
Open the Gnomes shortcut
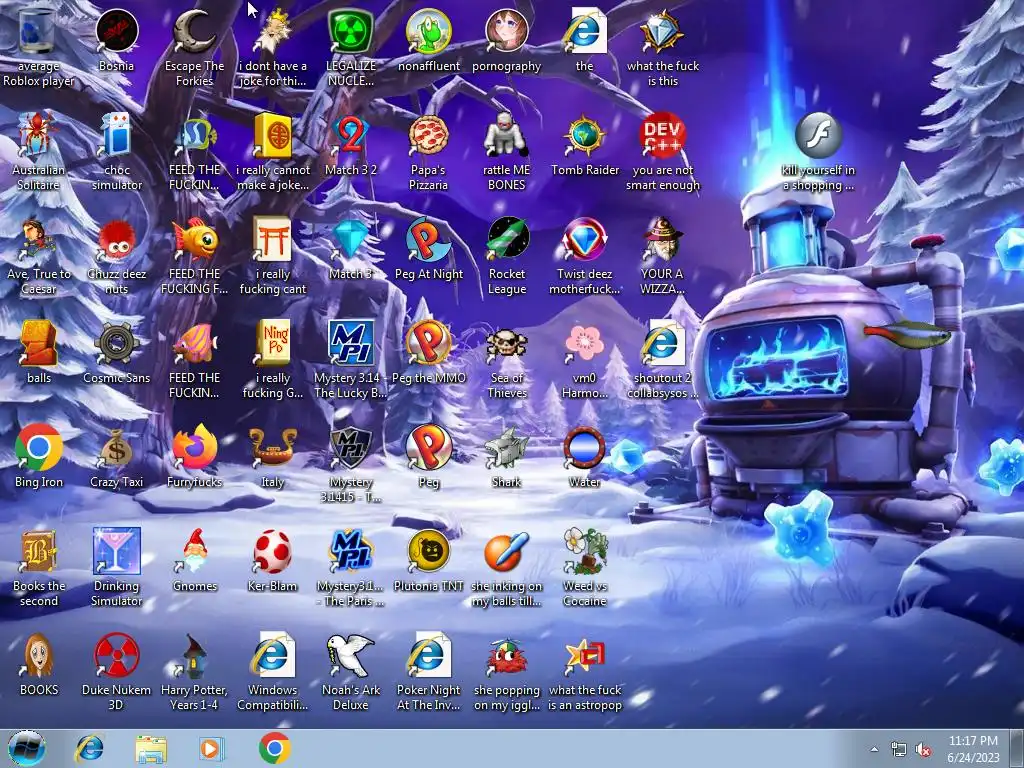[194, 551]
